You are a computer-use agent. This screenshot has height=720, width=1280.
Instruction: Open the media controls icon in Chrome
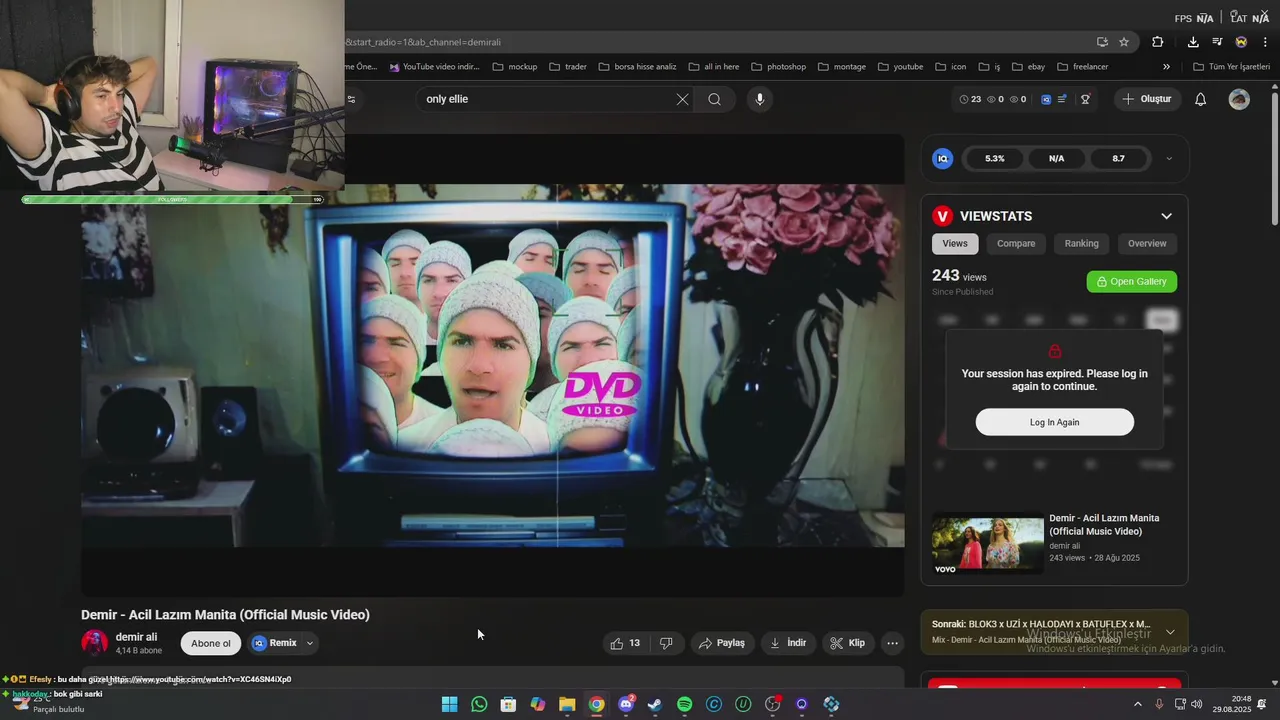(x=1217, y=42)
